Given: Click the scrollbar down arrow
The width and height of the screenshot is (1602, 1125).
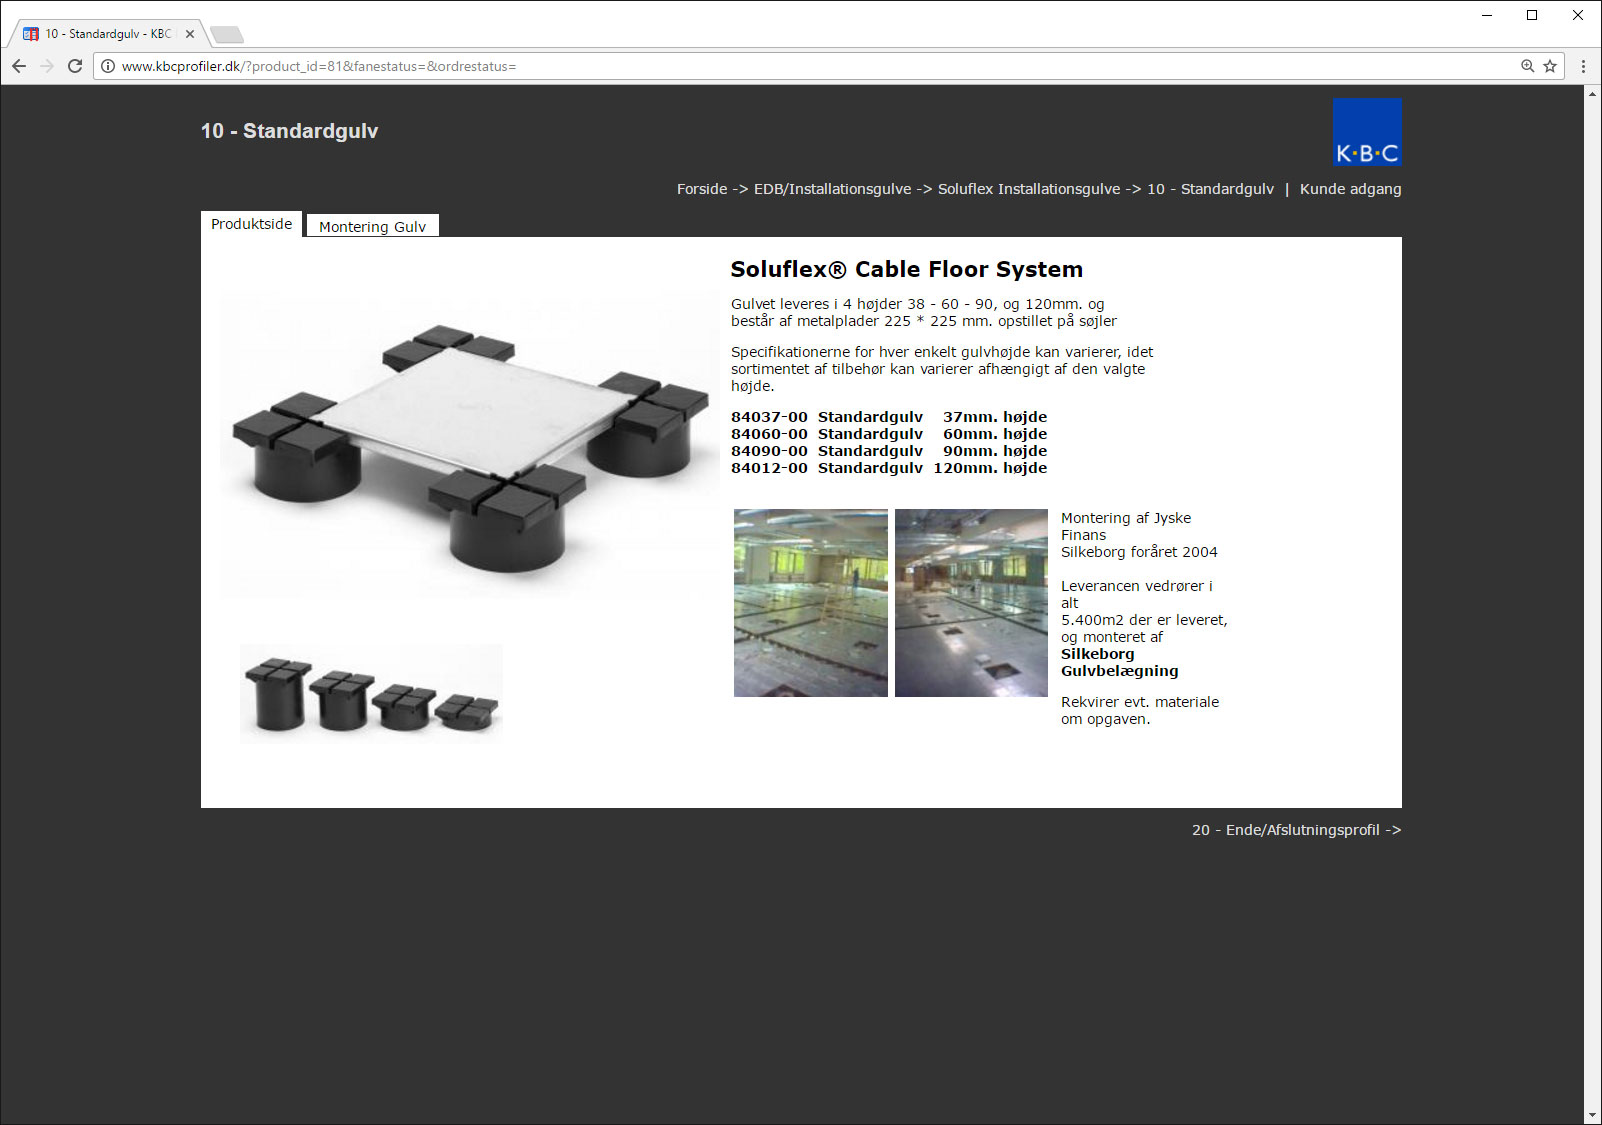Looking at the screenshot, I should pyautogui.click(x=1592, y=1116).
